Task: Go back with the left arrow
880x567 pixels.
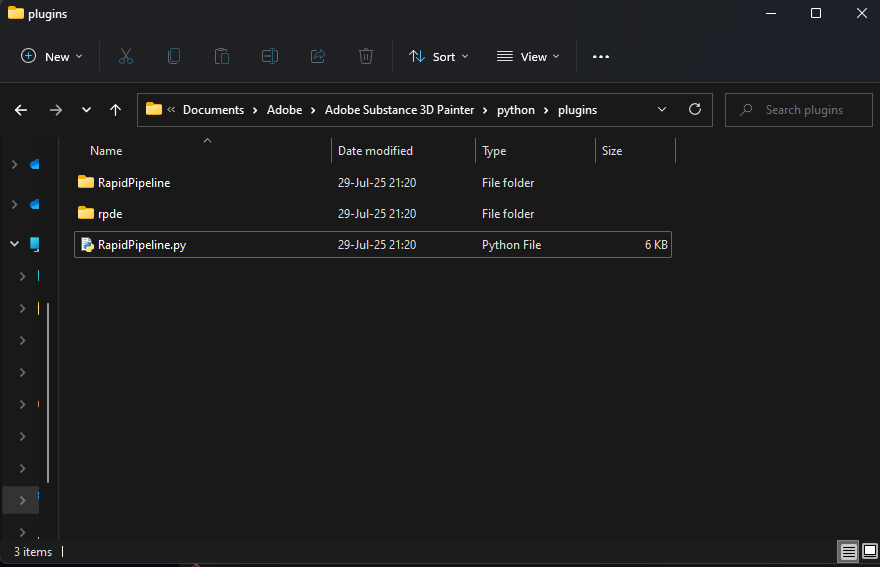Action: tap(21, 110)
